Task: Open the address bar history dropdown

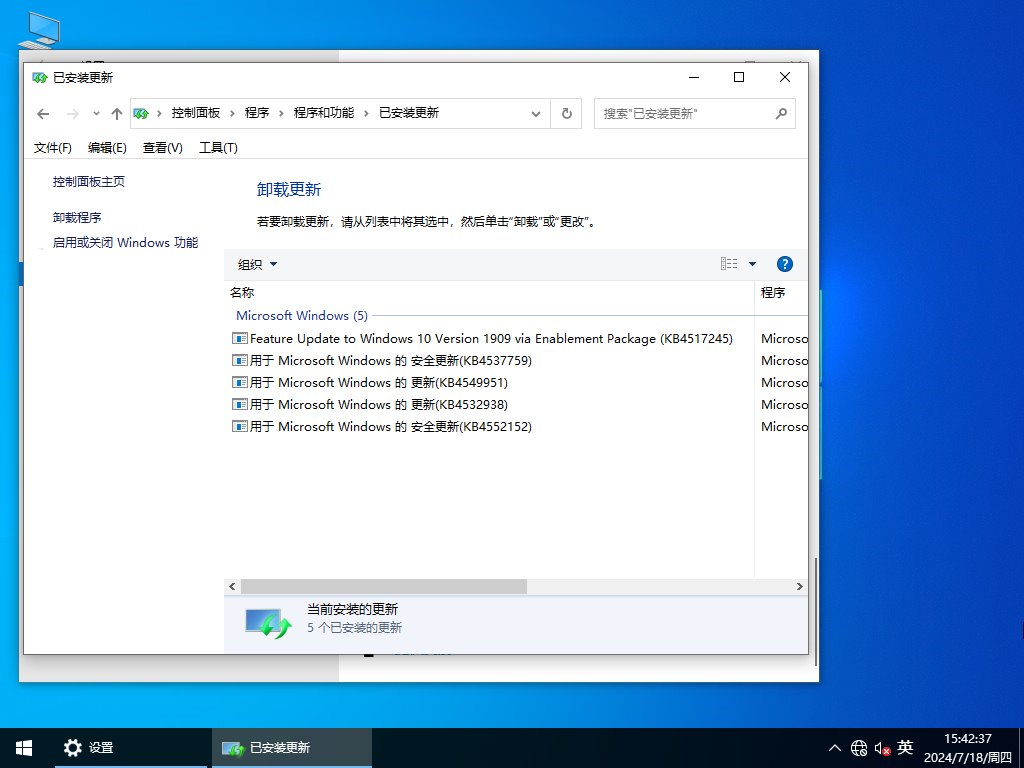Action: (x=536, y=113)
